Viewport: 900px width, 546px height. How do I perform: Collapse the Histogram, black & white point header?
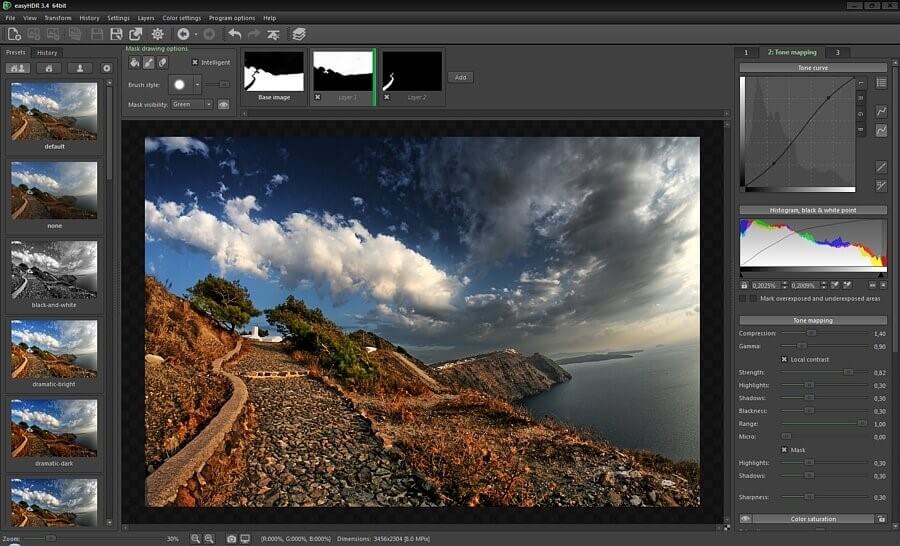click(x=813, y=210)
